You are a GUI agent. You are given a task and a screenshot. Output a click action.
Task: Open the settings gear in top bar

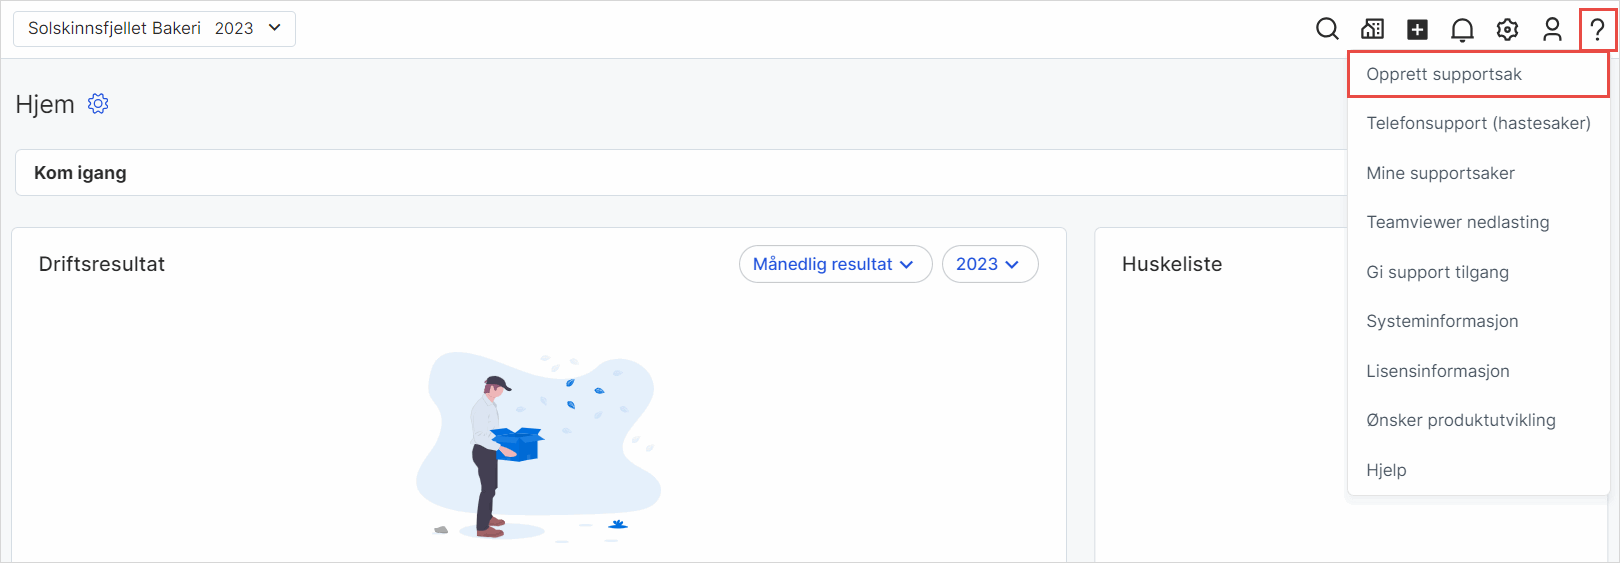[x=1507, y=29]
